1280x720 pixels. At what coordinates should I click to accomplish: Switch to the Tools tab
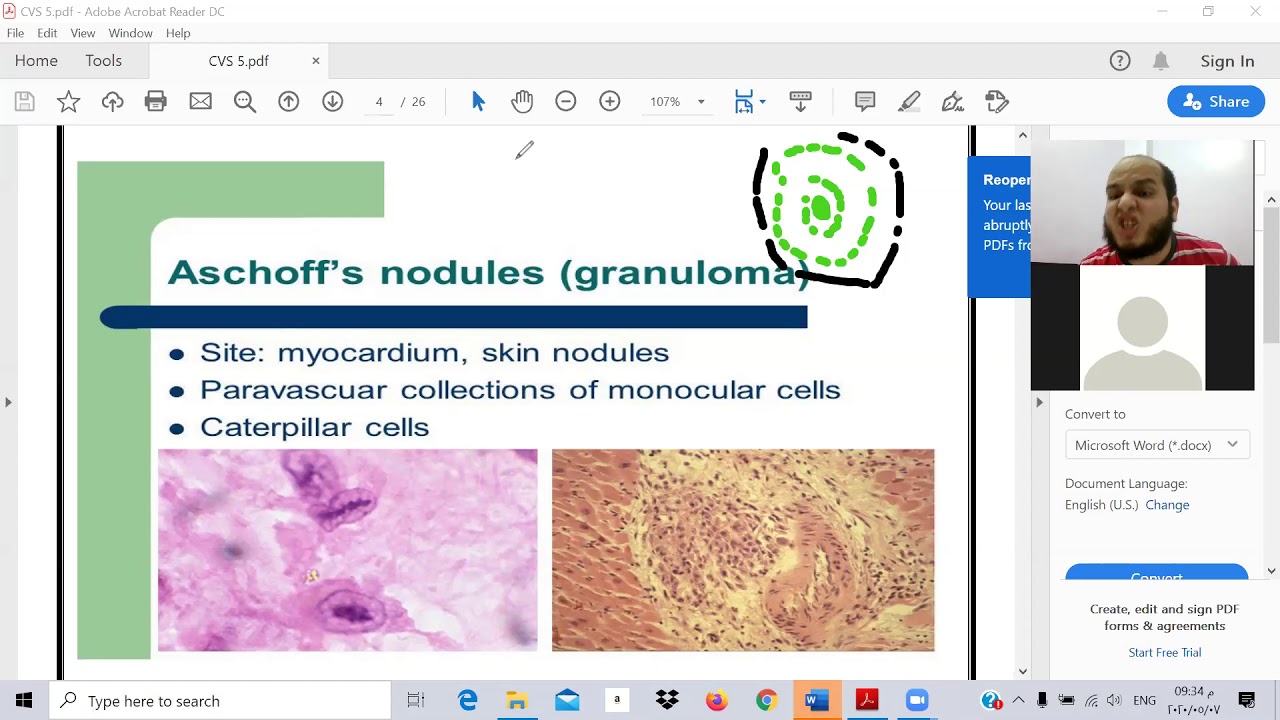pos(103,61)
